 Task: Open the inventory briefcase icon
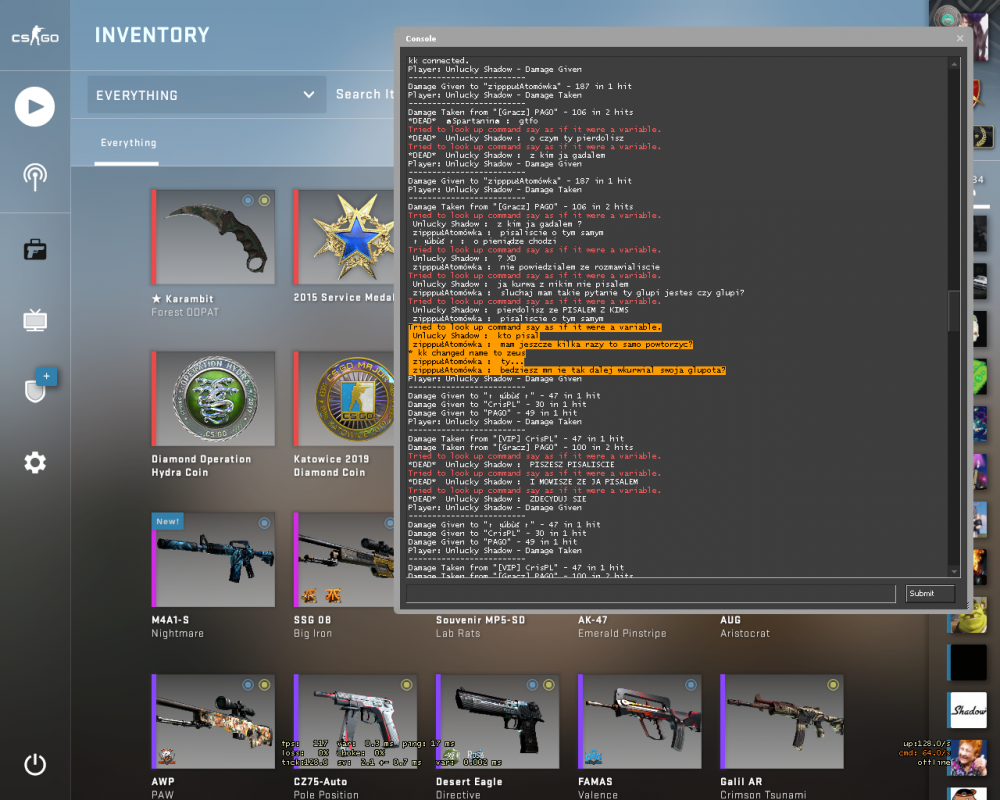click(x=35, y=249)
